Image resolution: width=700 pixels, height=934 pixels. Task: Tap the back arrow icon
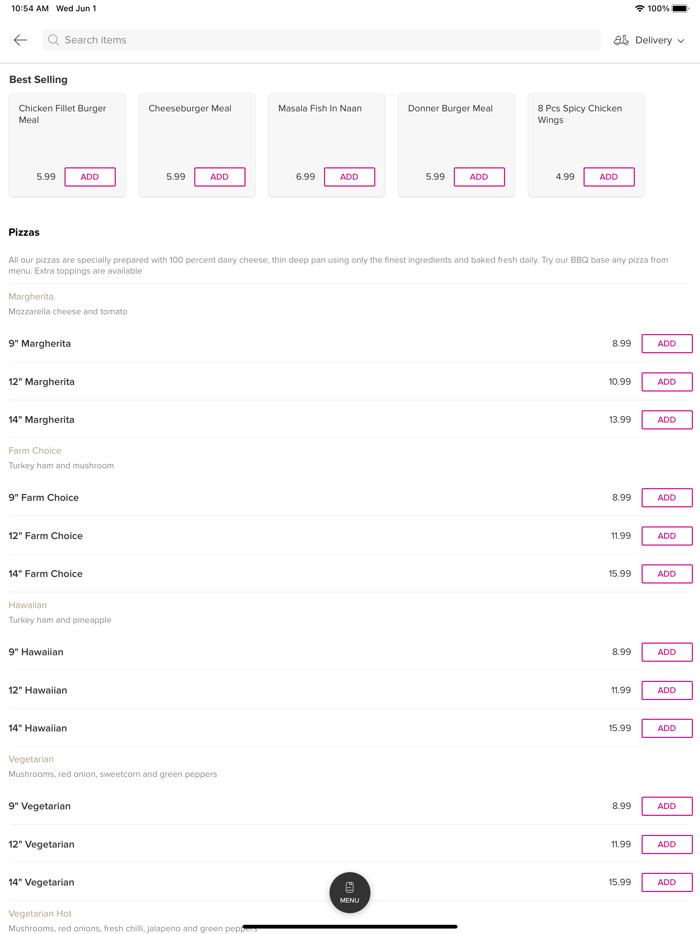(20, 40)
